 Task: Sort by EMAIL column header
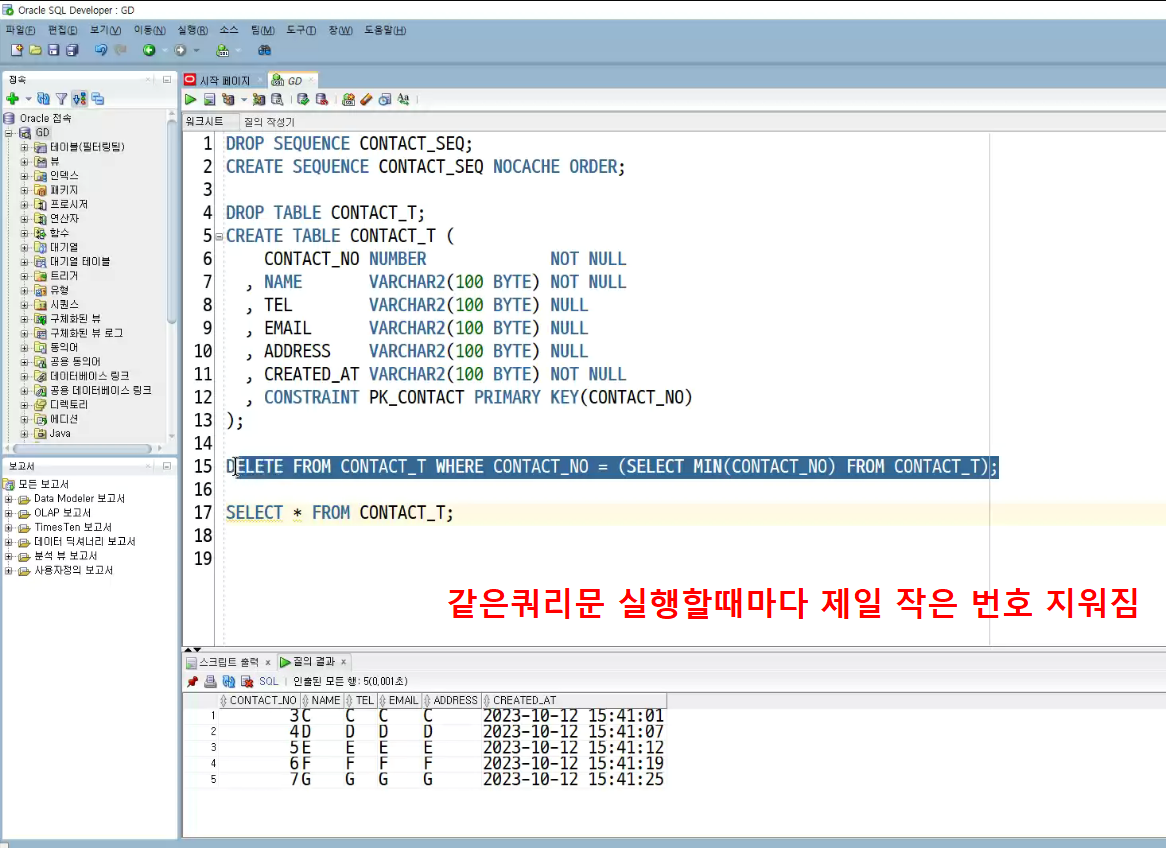[x=399, y=700]
